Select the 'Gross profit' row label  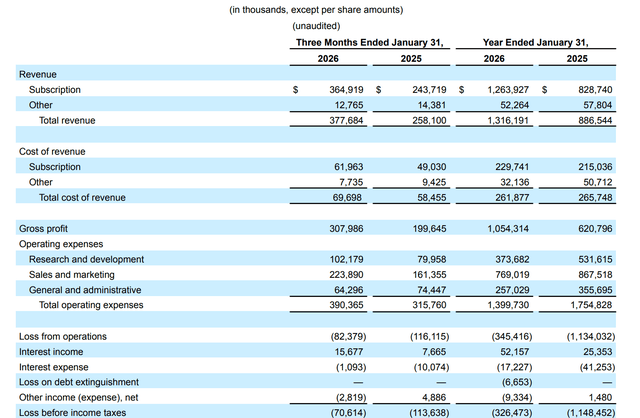pyautogui.click(x=43, y=229)
